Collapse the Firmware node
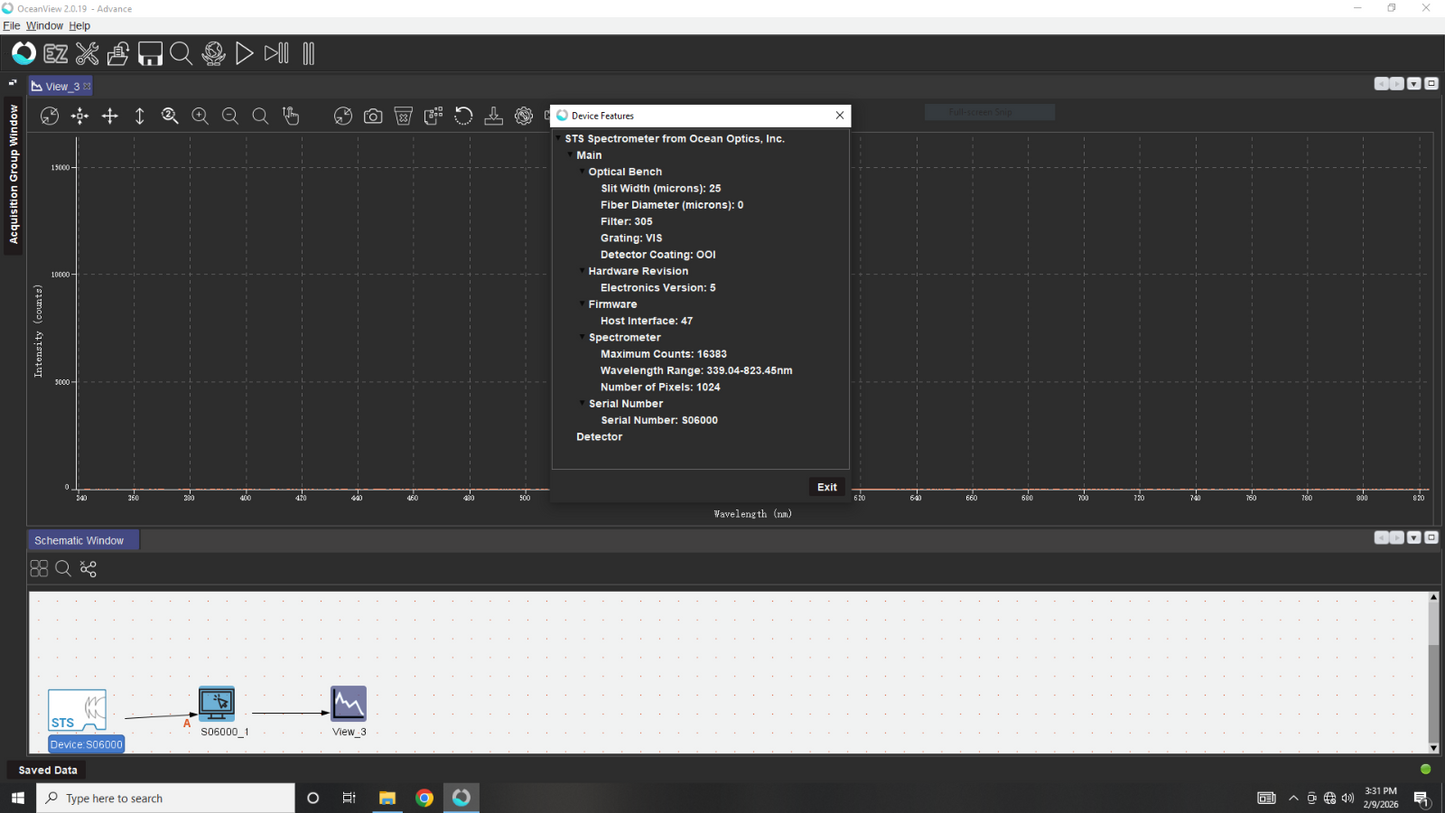The height and width of the screenshot is (813, 1445). [x=583, y=304]
